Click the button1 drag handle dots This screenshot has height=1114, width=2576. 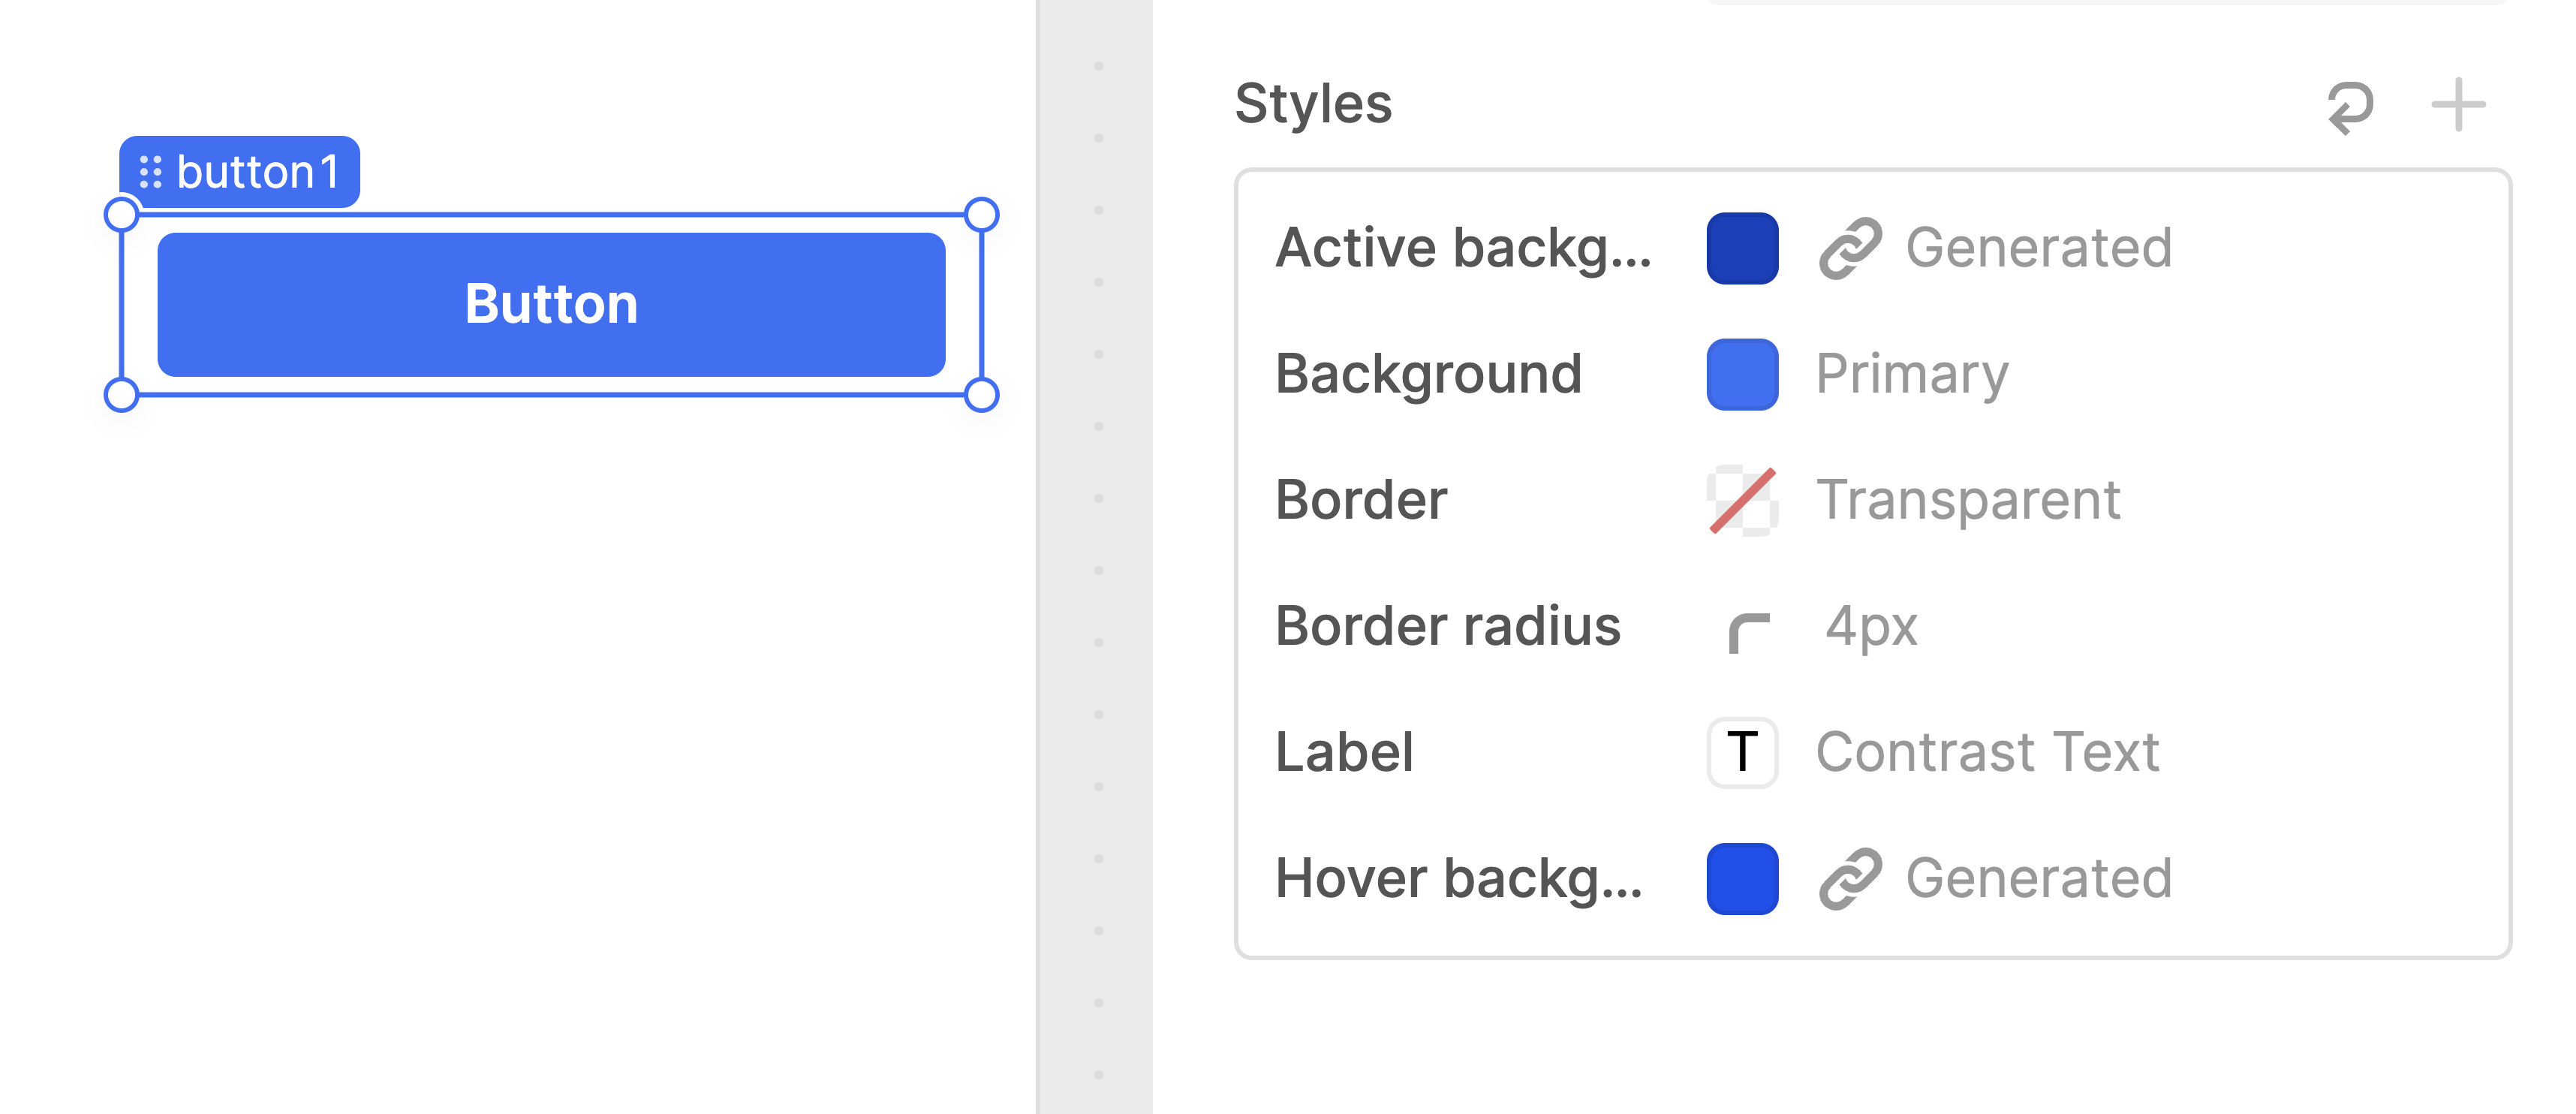(x=151, y=172)
